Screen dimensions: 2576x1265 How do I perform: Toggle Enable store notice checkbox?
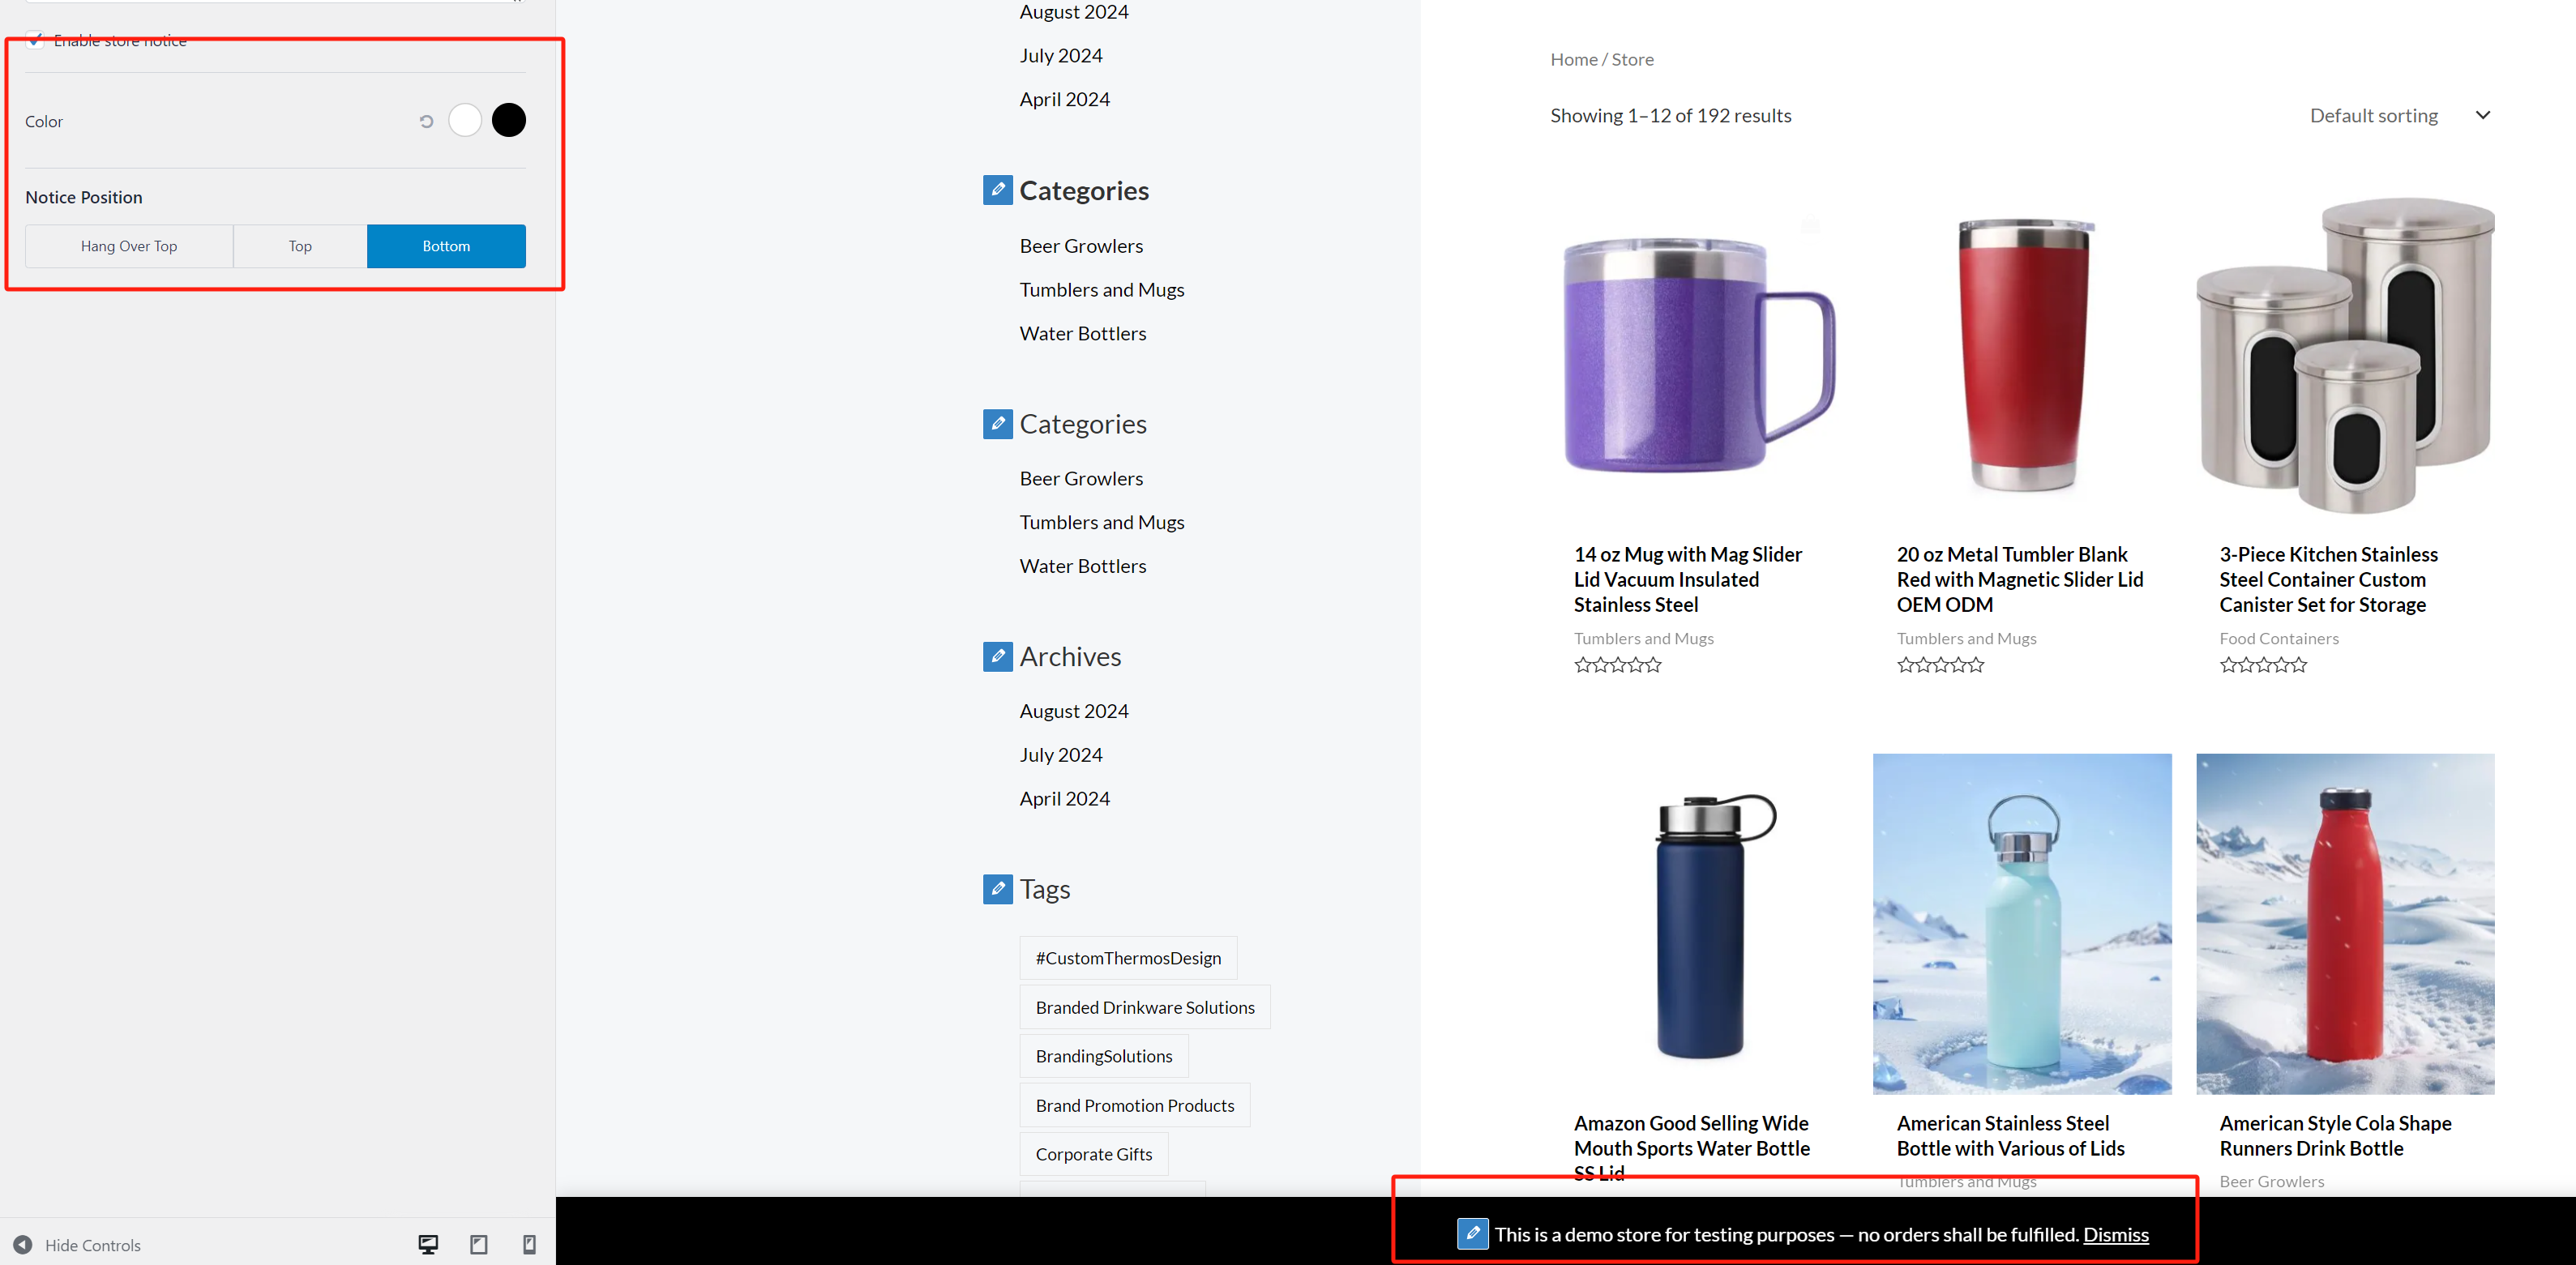click(35, 40)
